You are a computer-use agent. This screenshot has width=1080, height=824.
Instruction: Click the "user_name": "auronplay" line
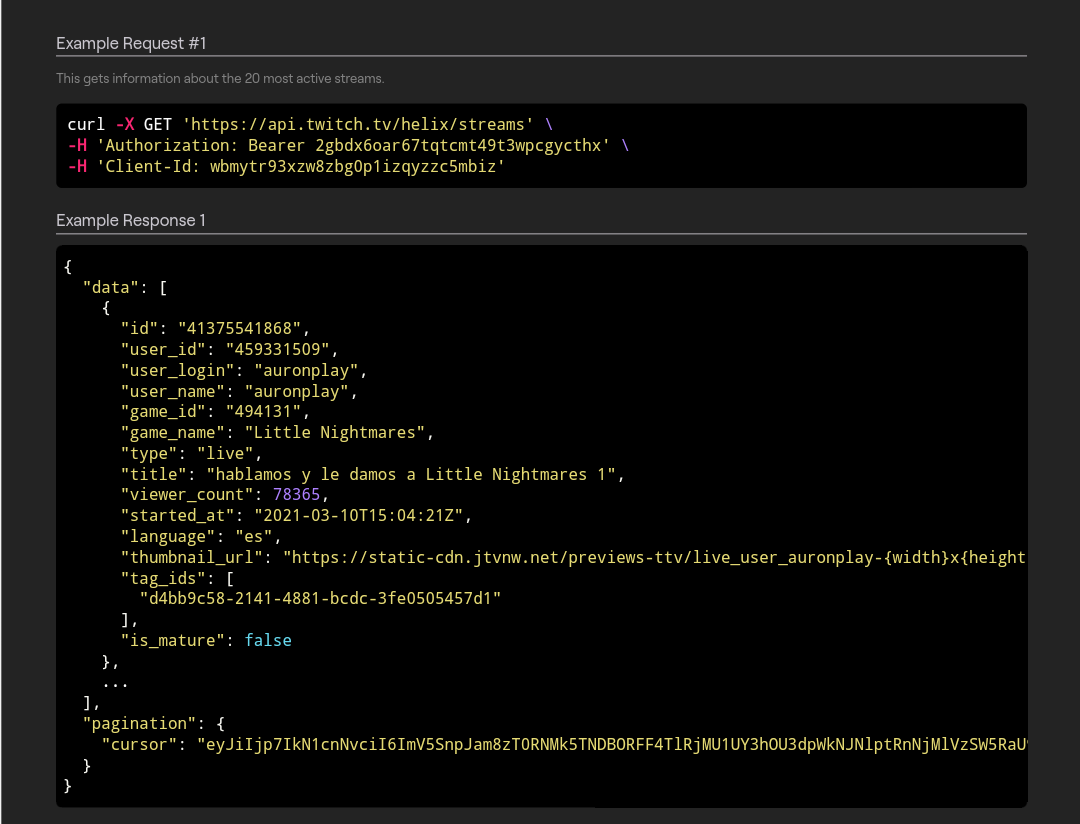(239, 391)
